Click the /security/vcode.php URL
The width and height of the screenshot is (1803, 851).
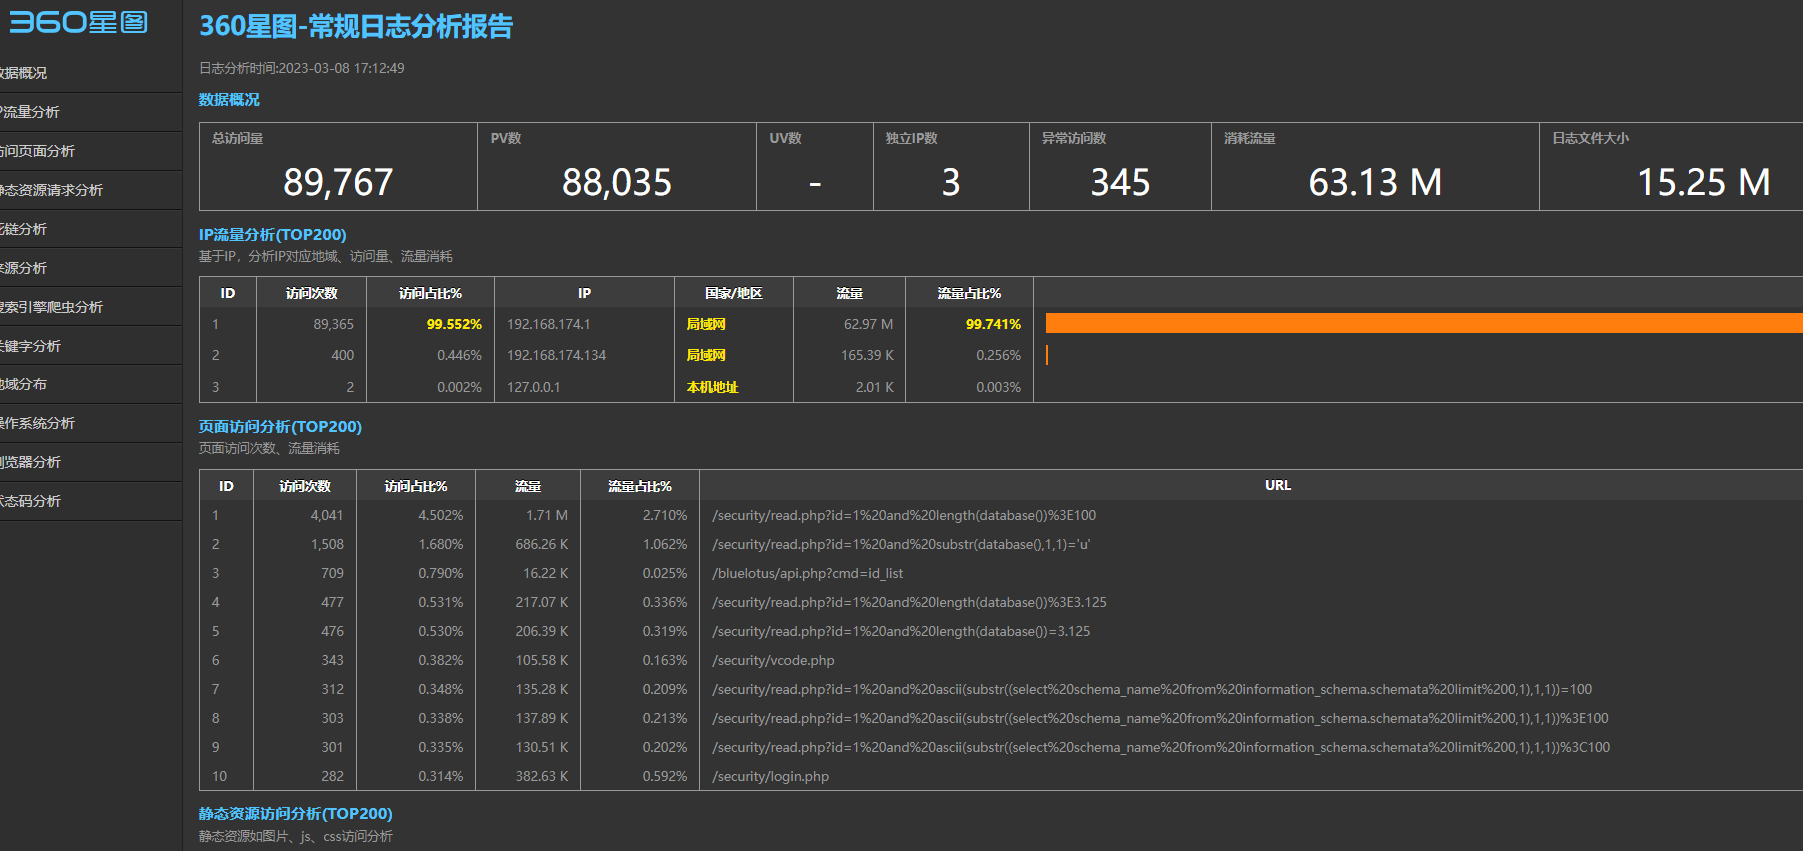point(773,660)
